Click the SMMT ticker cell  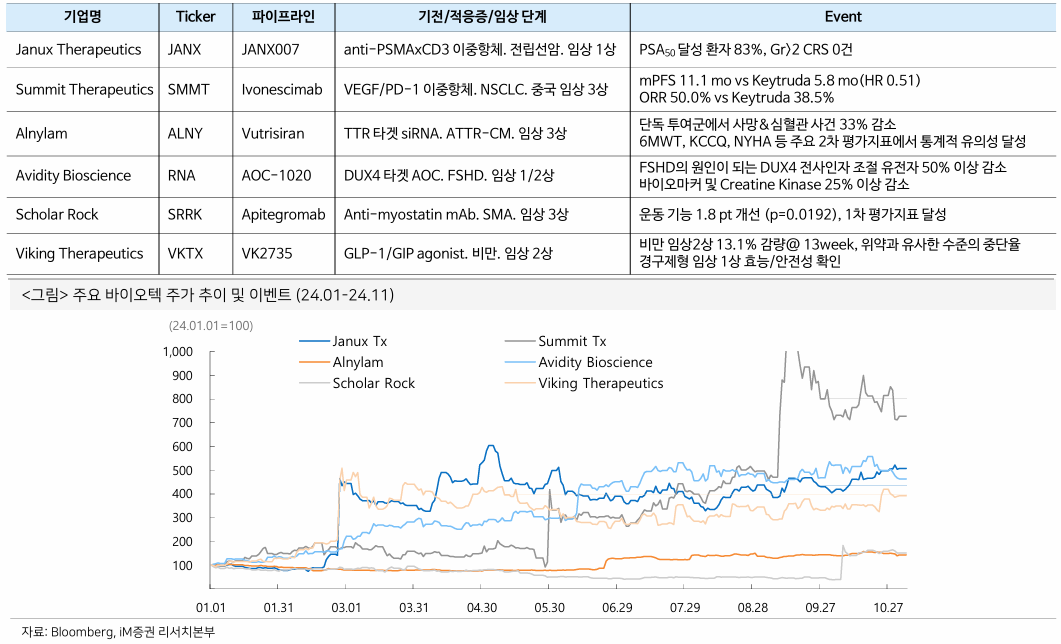[189, 89]
